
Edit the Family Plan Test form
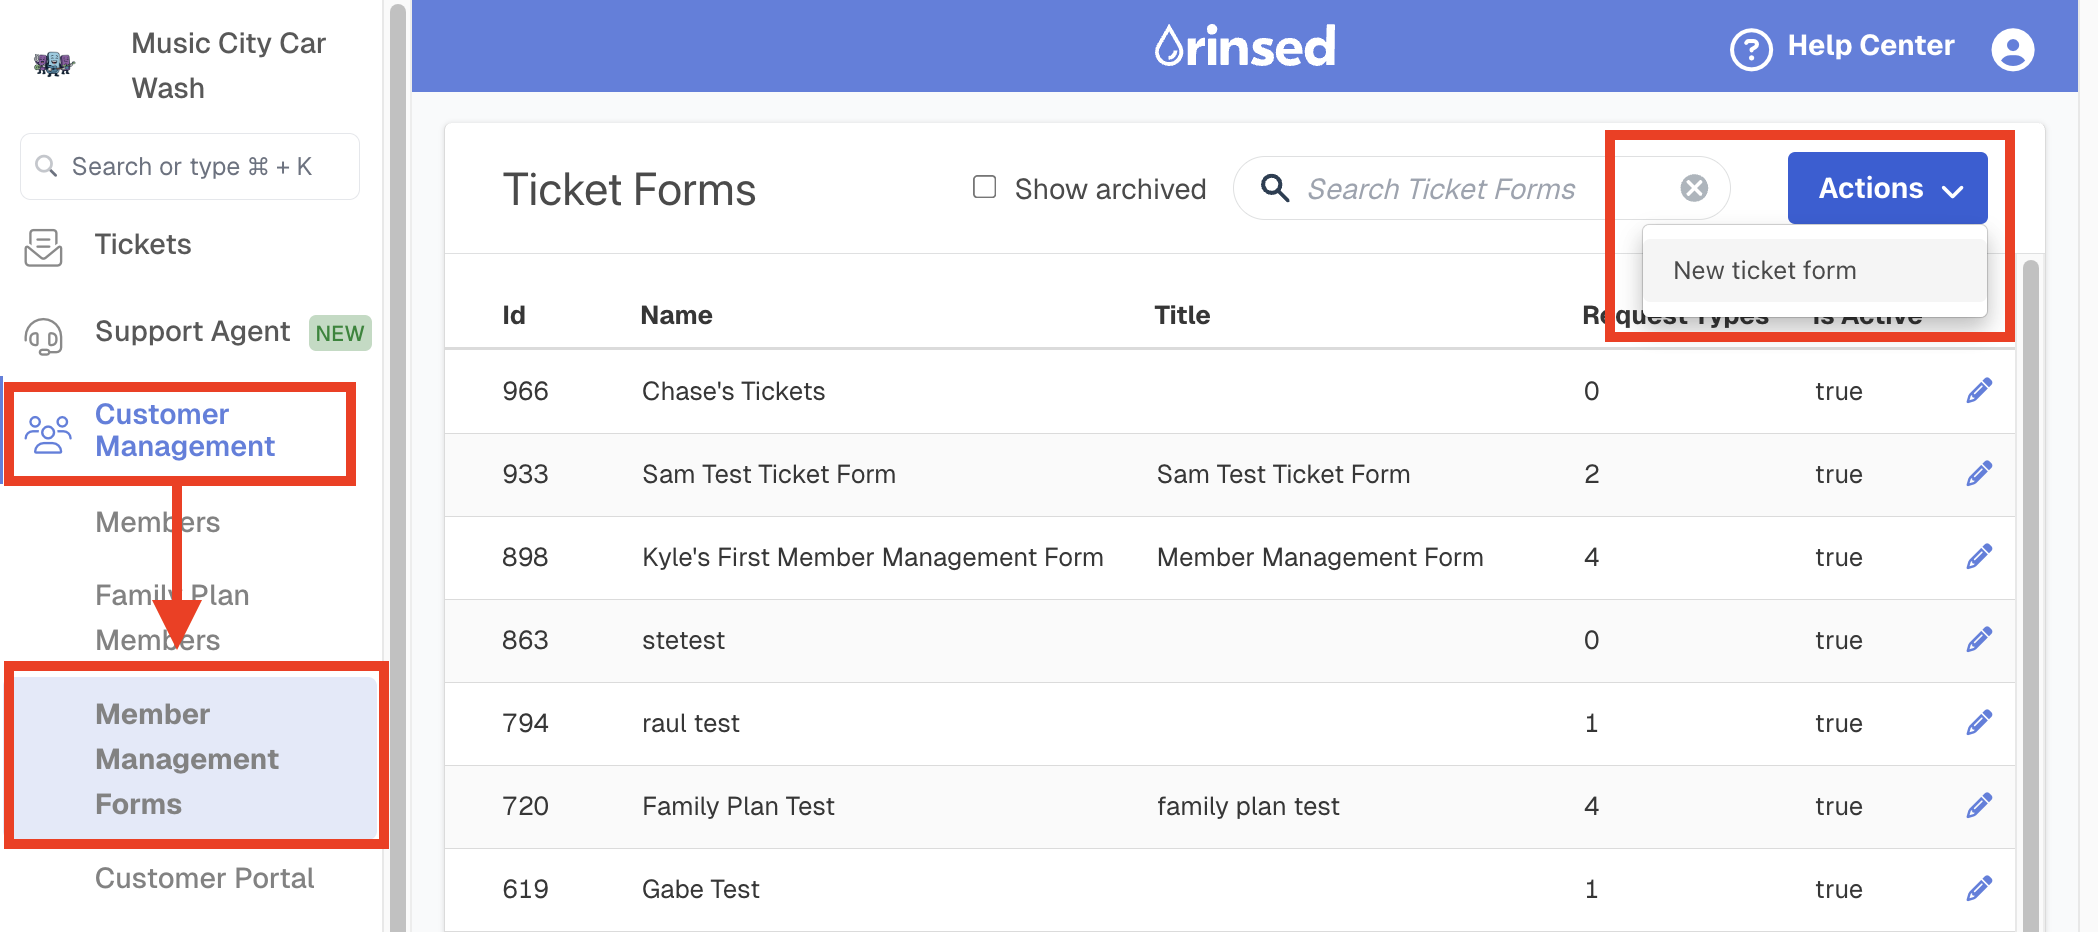click(x=1979, y=806)
